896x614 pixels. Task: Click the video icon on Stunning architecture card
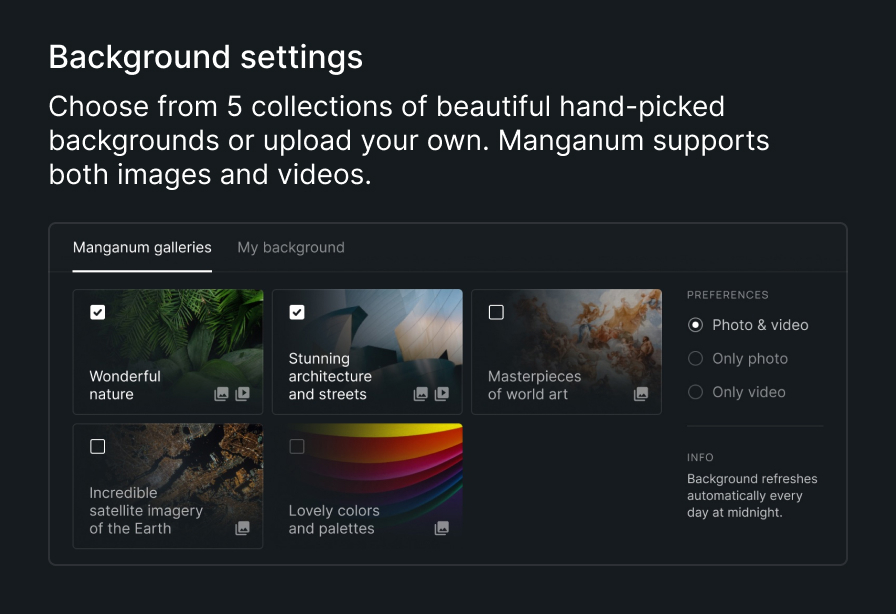(x=442, y=394)
